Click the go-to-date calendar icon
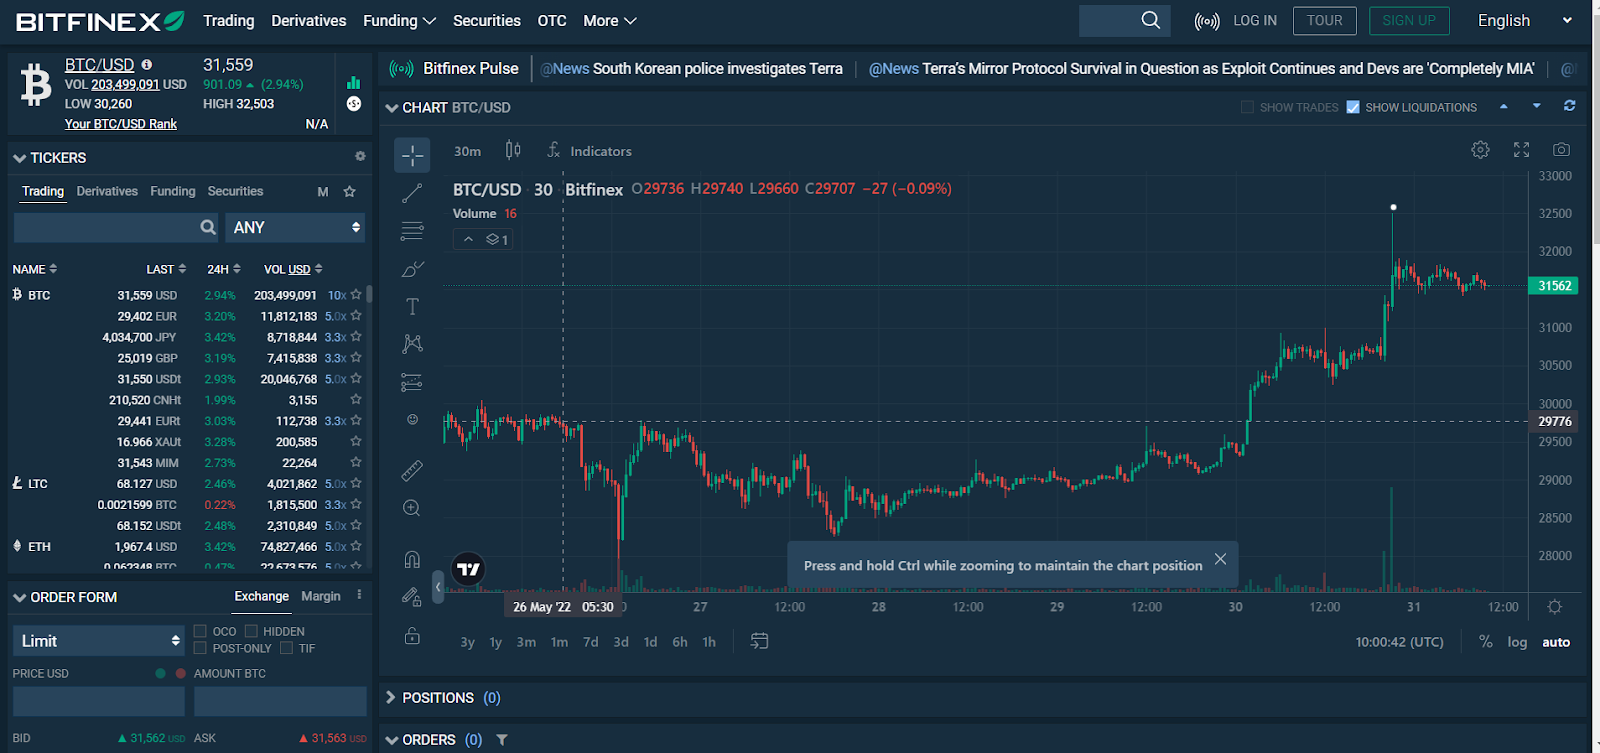1600x753 pixels. pos(760,641)
